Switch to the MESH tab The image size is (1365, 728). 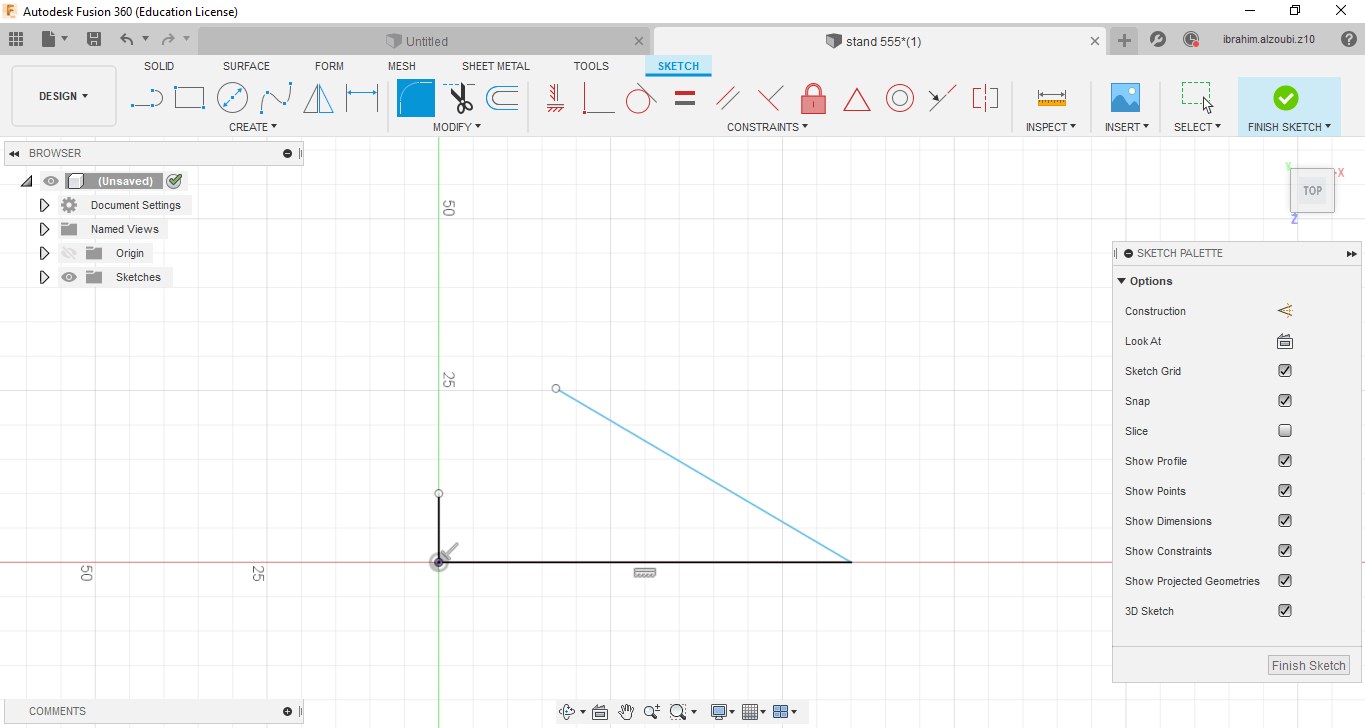coord(402,66)
